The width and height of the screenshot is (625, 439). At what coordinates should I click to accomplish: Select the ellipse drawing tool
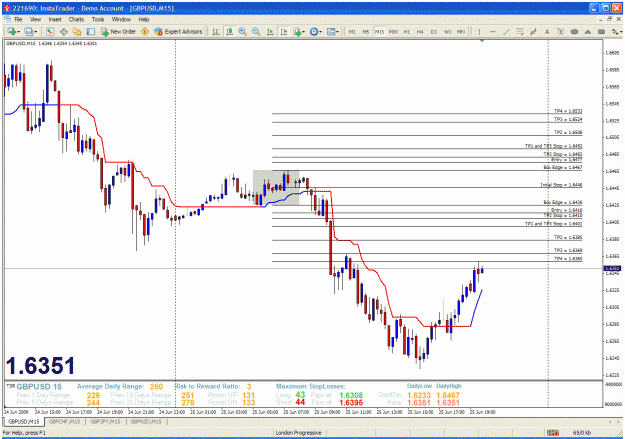(x=574, y=31)
